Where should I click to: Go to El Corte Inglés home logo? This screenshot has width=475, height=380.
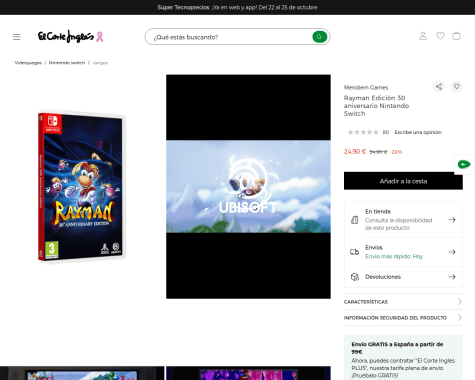tap(66, 36)
